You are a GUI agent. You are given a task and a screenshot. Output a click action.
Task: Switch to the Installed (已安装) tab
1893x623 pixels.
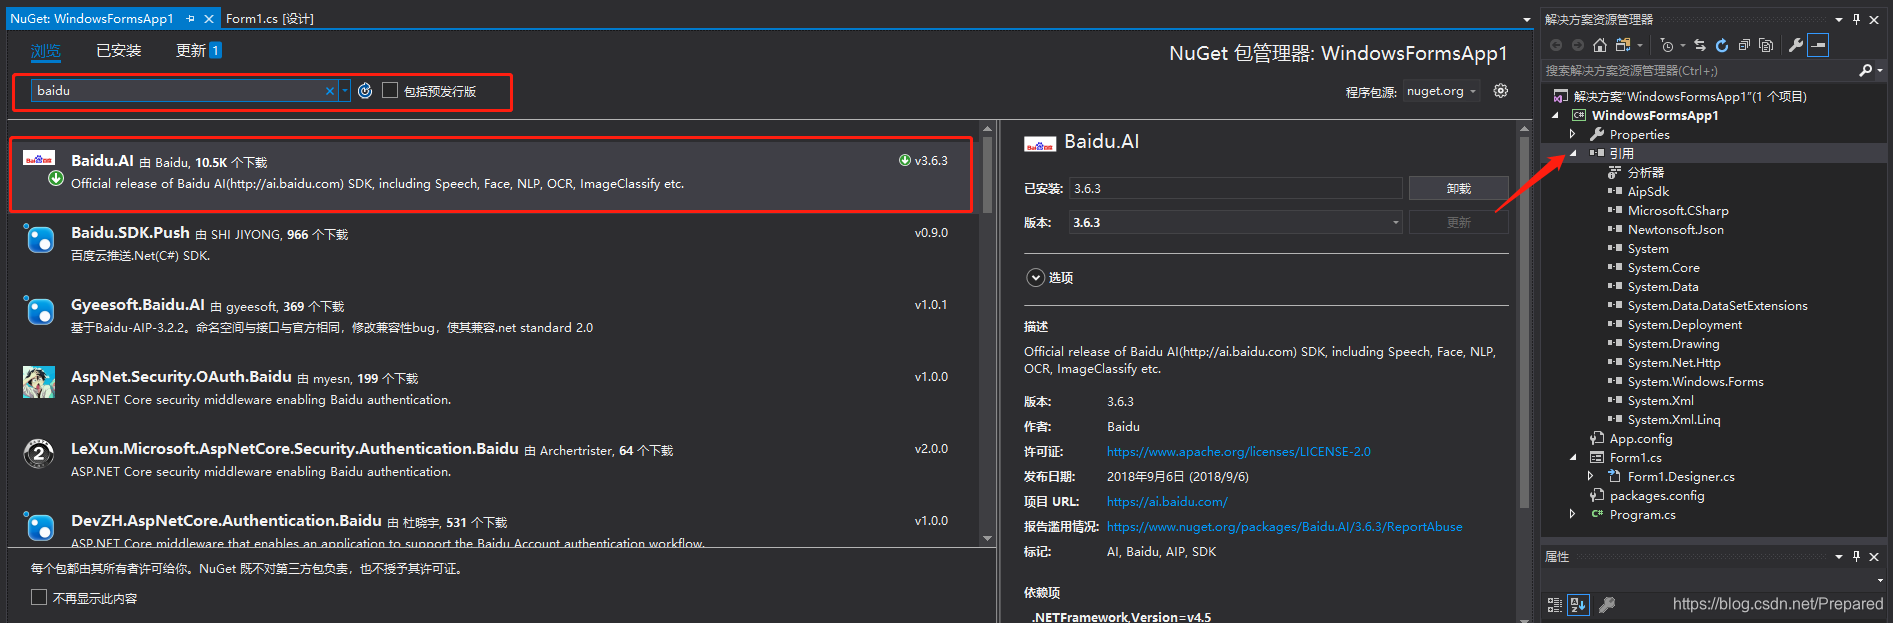(119, 51)
